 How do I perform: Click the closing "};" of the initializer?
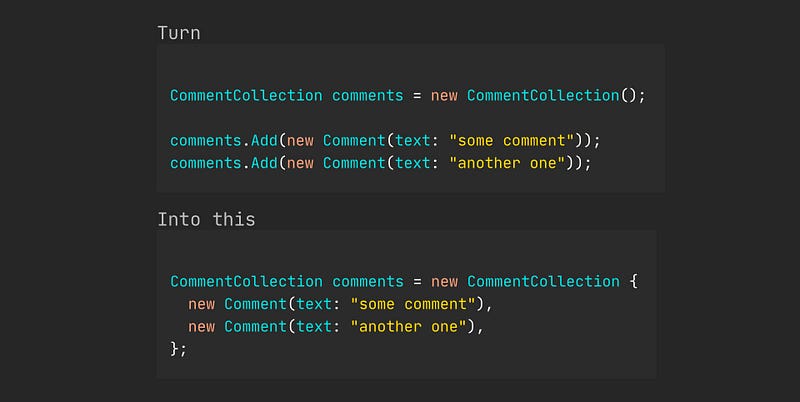[179, 348]
